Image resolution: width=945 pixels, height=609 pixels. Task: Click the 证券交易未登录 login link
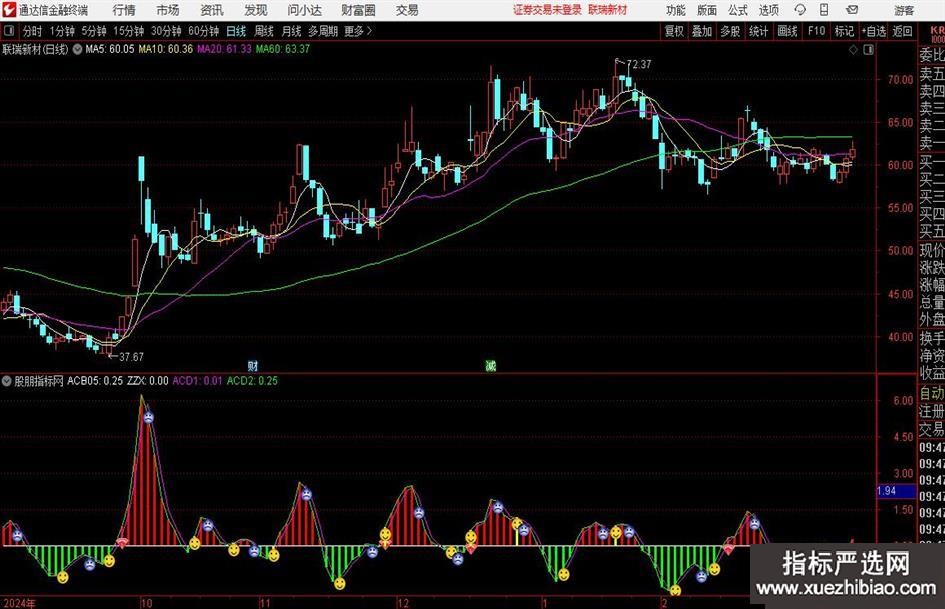[x=547, y=10]
